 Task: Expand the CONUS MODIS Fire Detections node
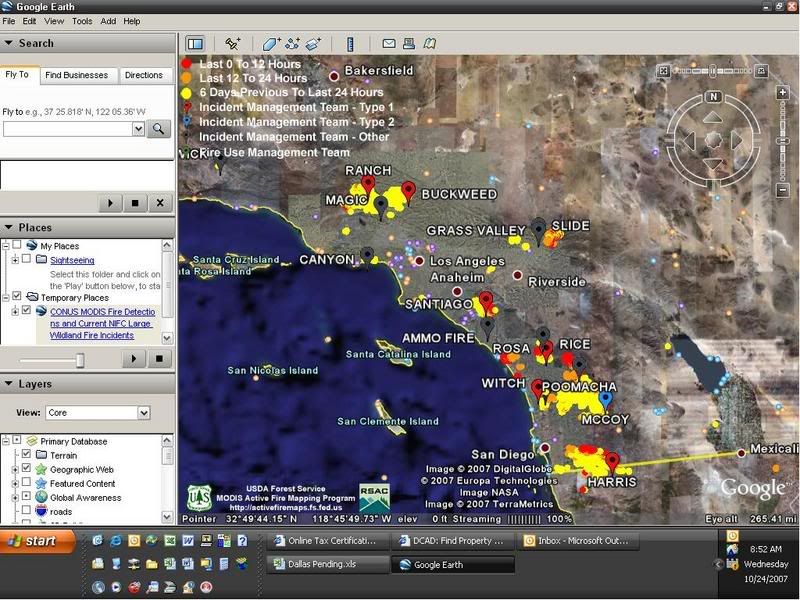(x=15, y=311)
